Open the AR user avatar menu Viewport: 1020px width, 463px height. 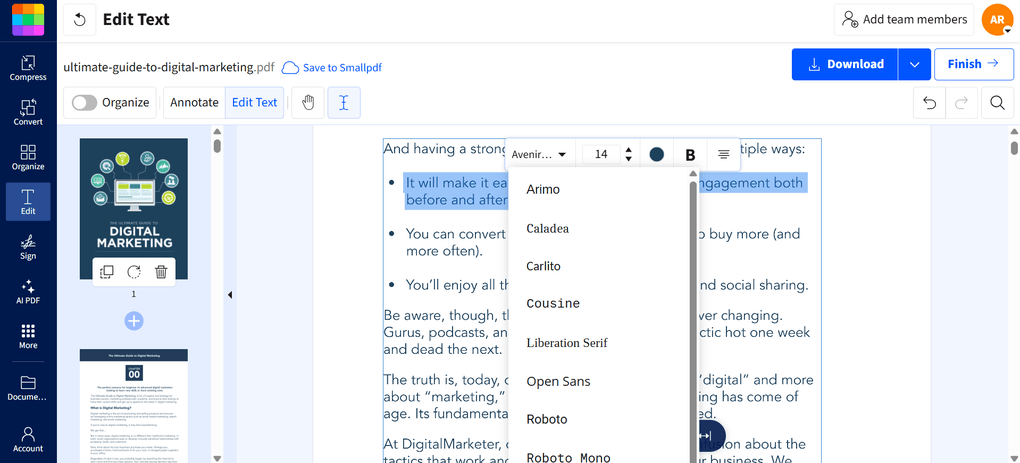coord(997,20)
